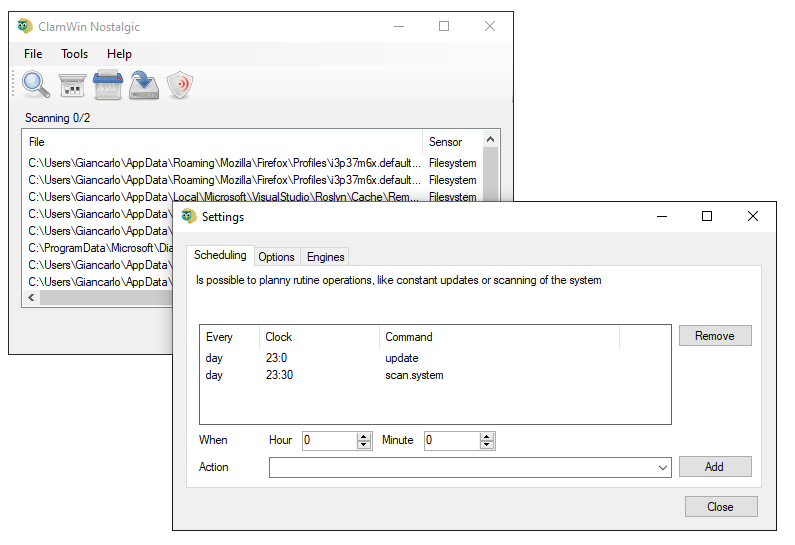795x545 pixels.
Task: Click the Add button
Action: 715,466
